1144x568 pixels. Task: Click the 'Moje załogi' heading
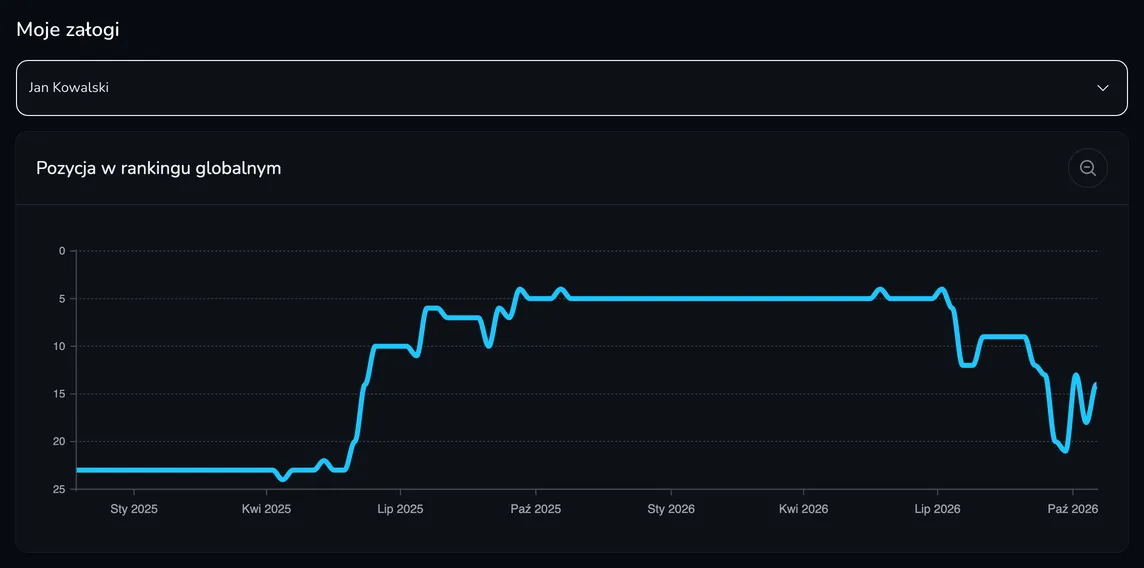[x=68, y=30]
